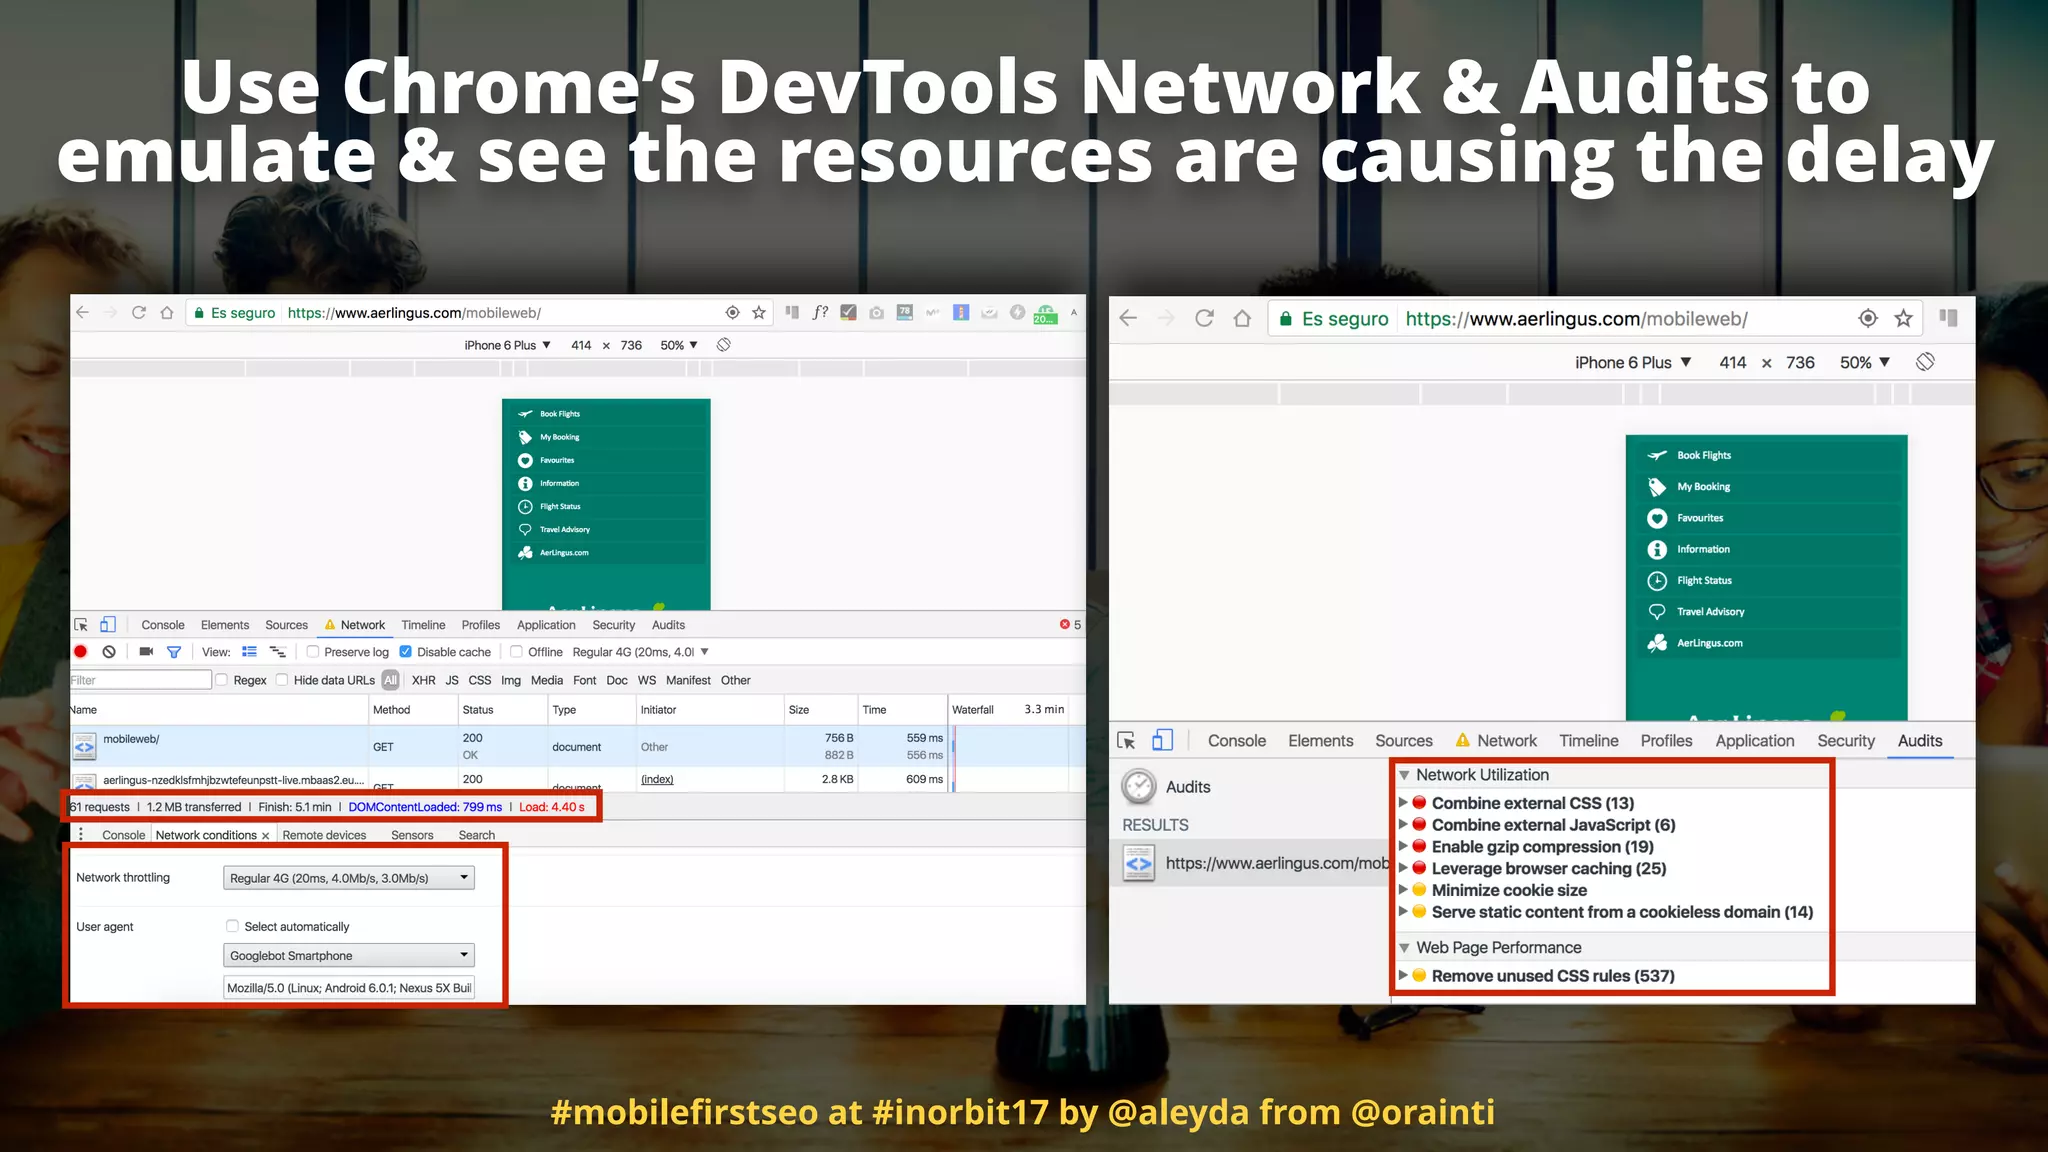Reload the page in right browser window
Image resolution: width=2048 pixels, height=1152 pixels.
[x=1205, y=318]
